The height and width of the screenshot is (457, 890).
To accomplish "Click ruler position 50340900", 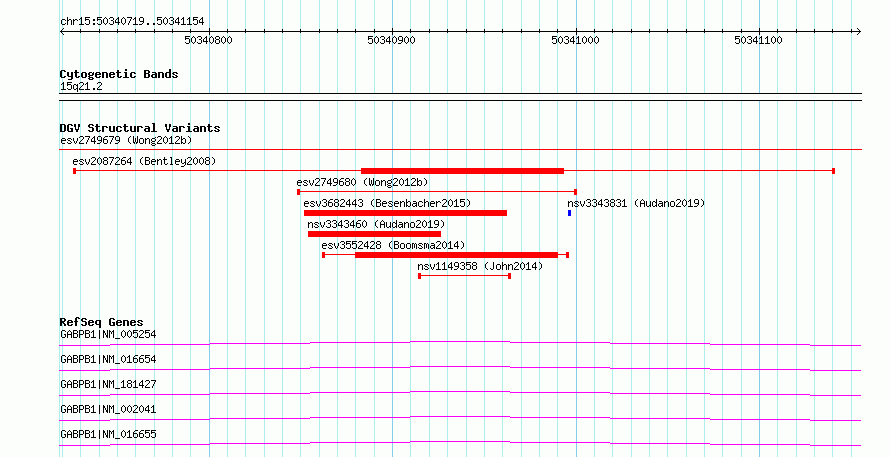I will pyautogui.click(x=392, y=40).
